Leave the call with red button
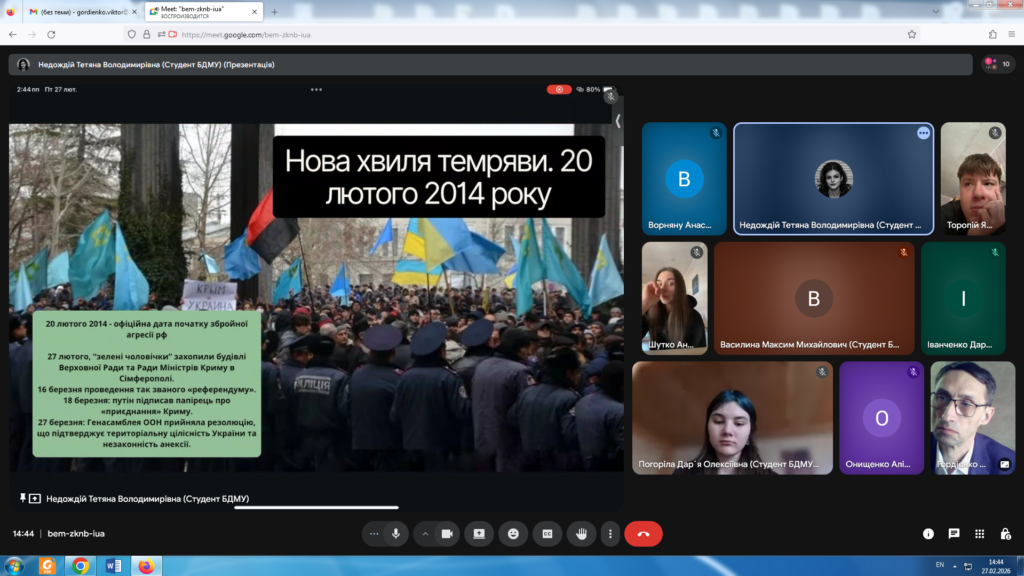The image size is (1024, 576). pos(643,534)
